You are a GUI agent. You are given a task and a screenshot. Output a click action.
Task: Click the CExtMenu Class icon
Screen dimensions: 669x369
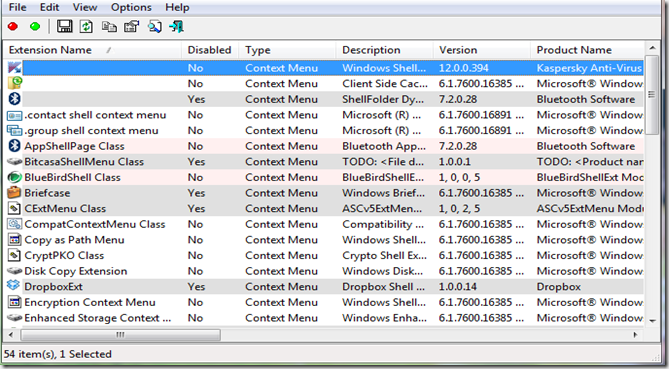pos(15,209)
